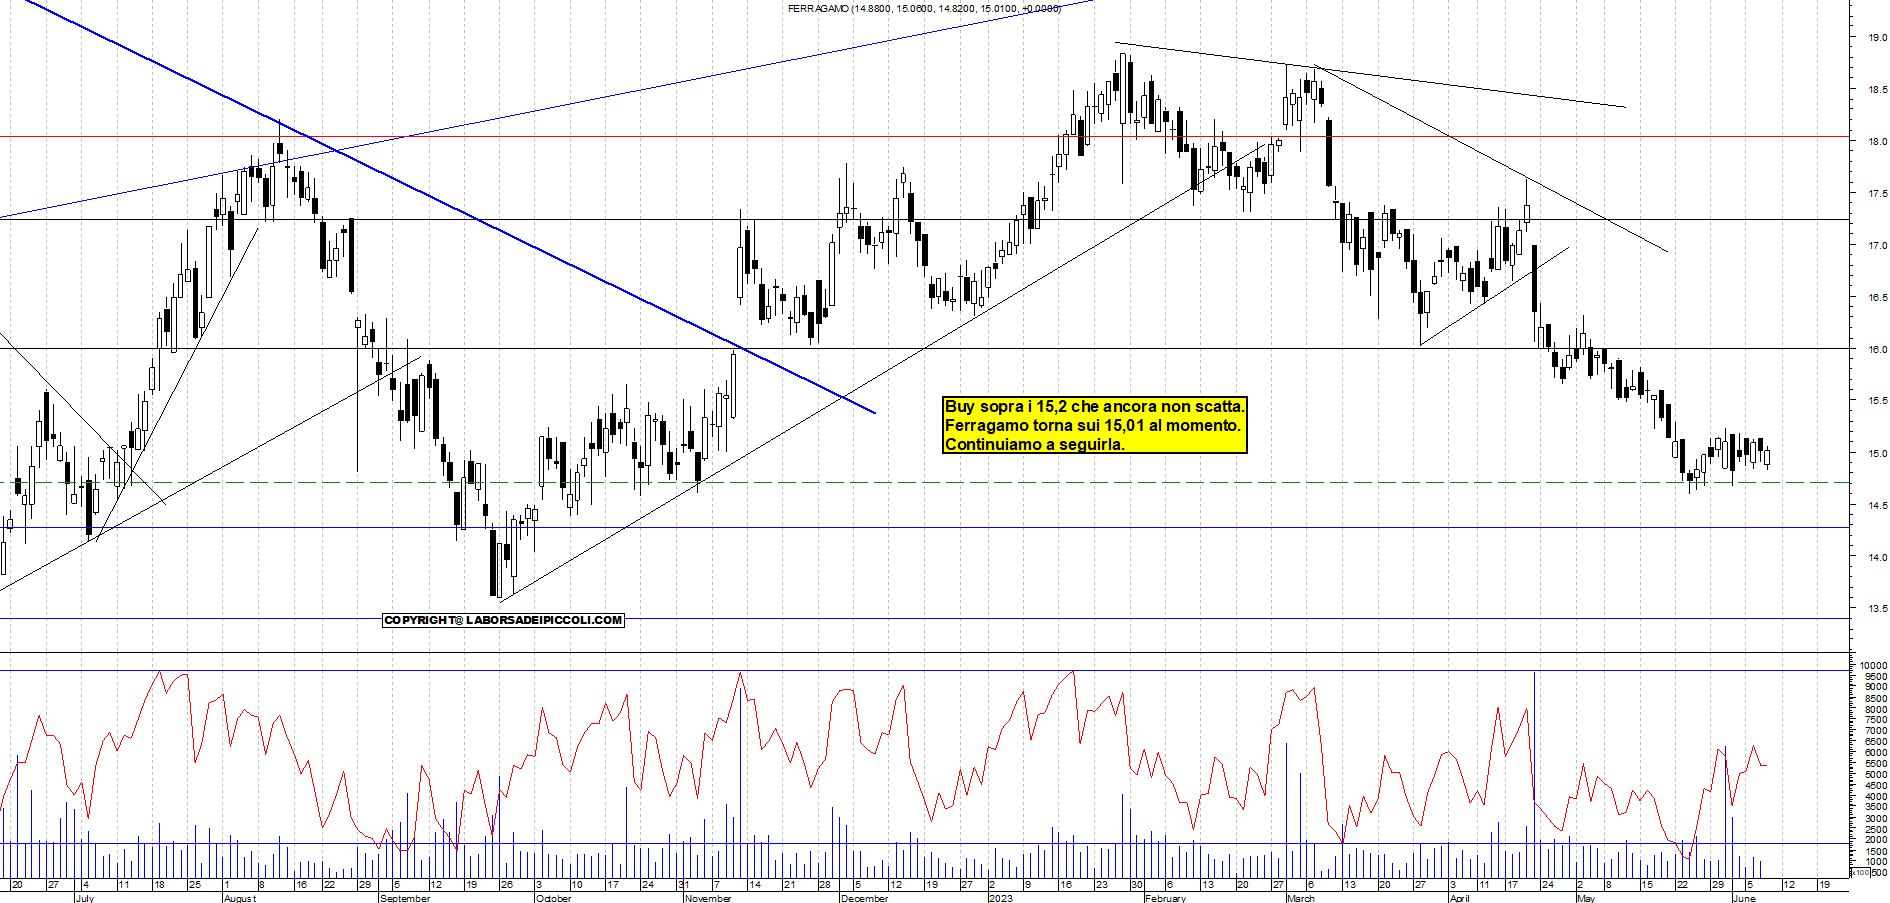Click the September month label
The height and width of the screenshot is (903, 1890).
405,898
